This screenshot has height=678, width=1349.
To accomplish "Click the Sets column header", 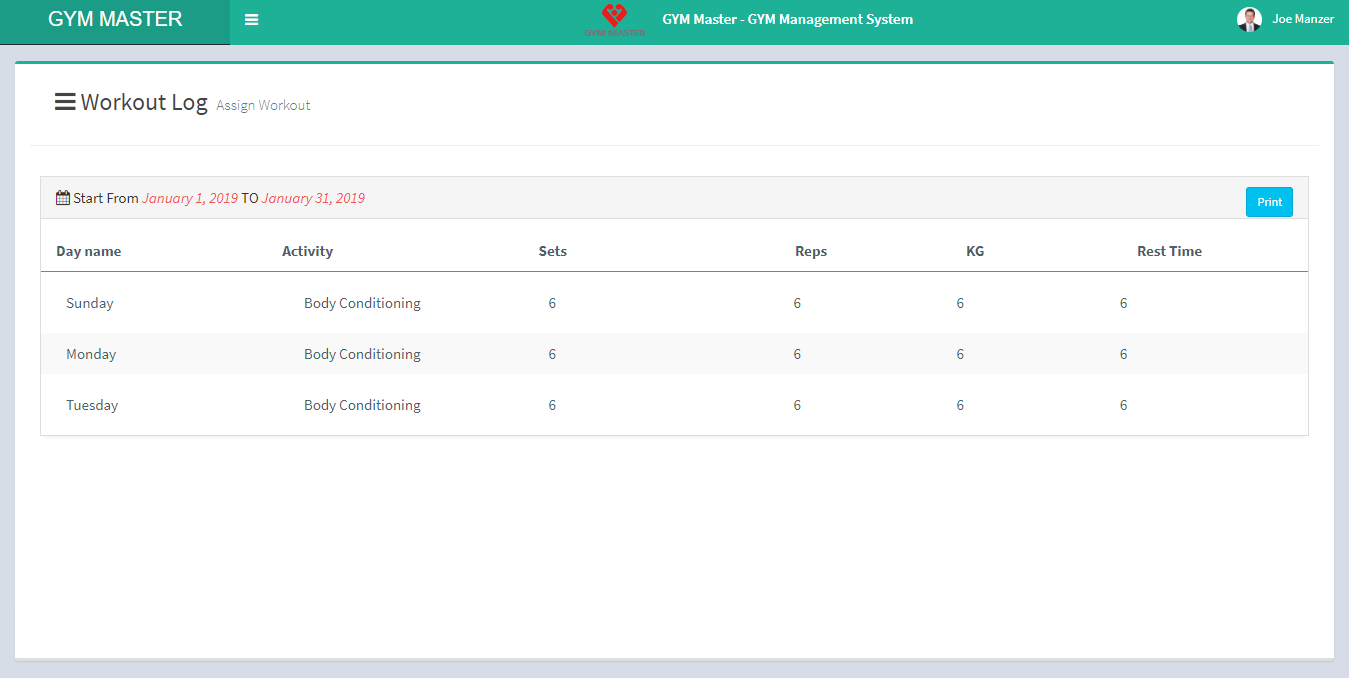I will click(x=552, y=252).
